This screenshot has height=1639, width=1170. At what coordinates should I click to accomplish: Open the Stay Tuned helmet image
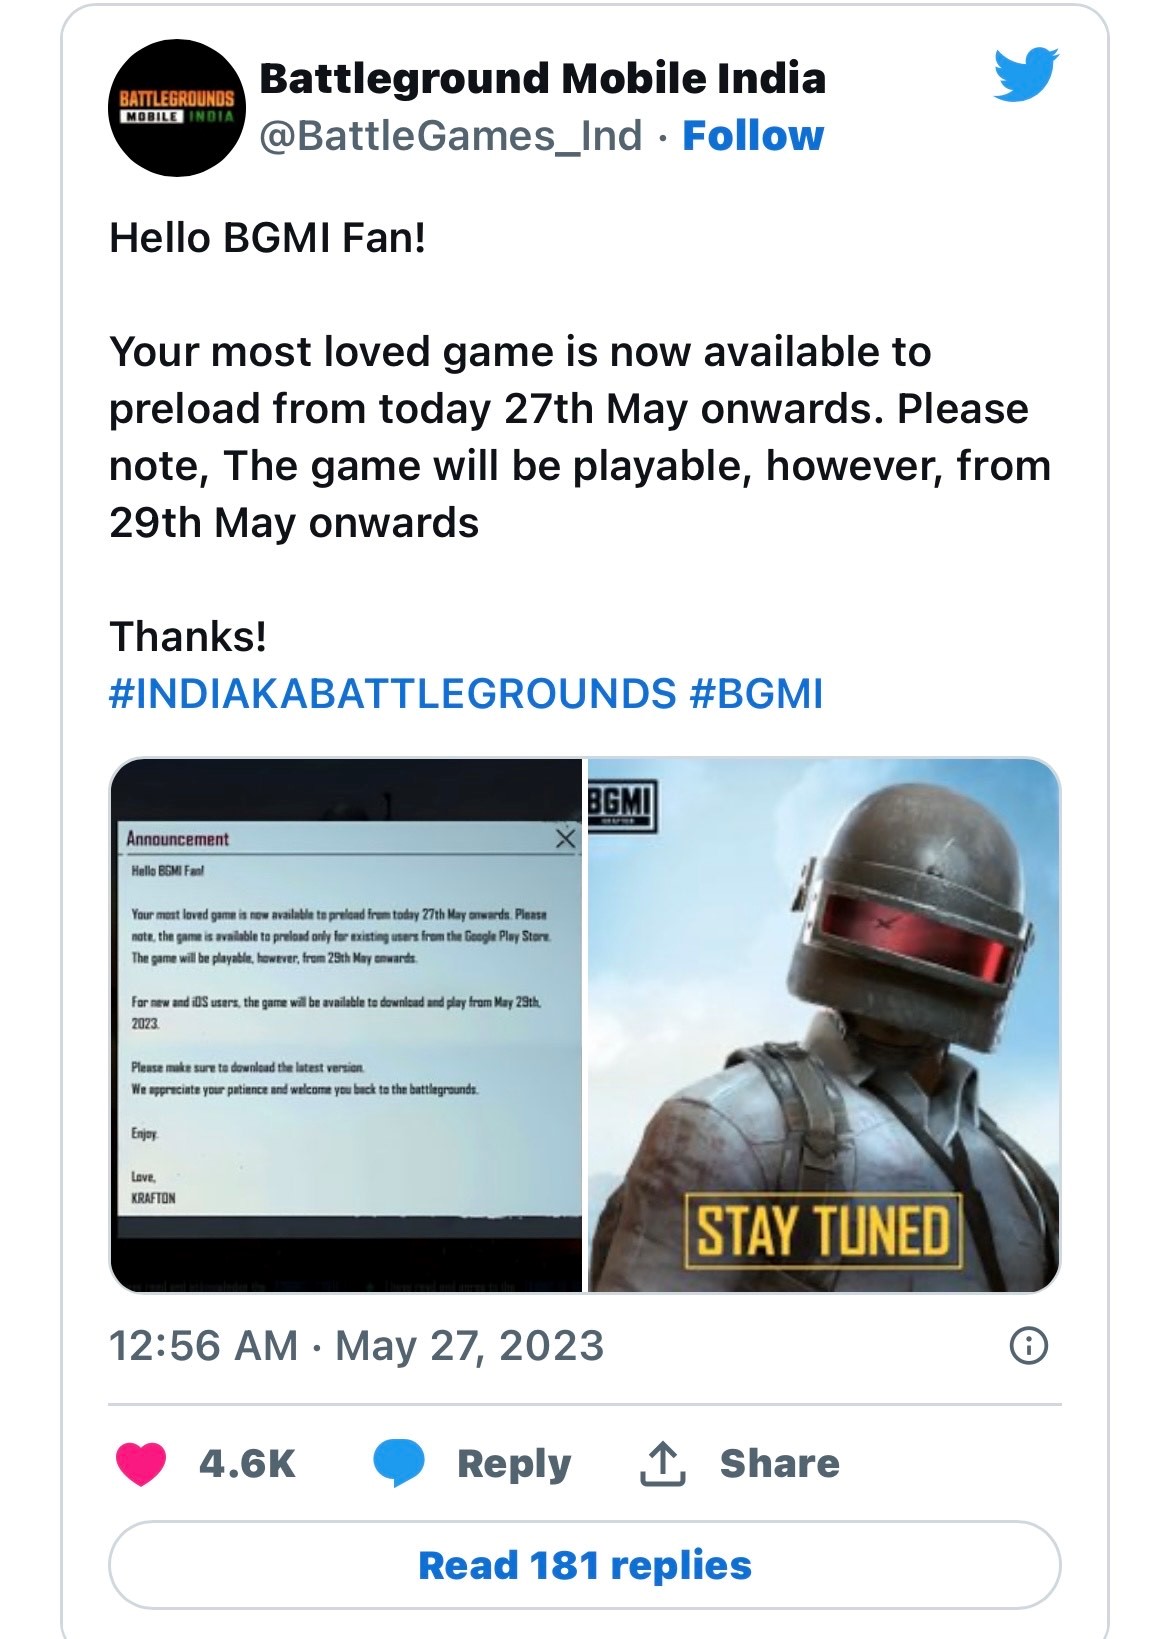(x=823, y=1025)
